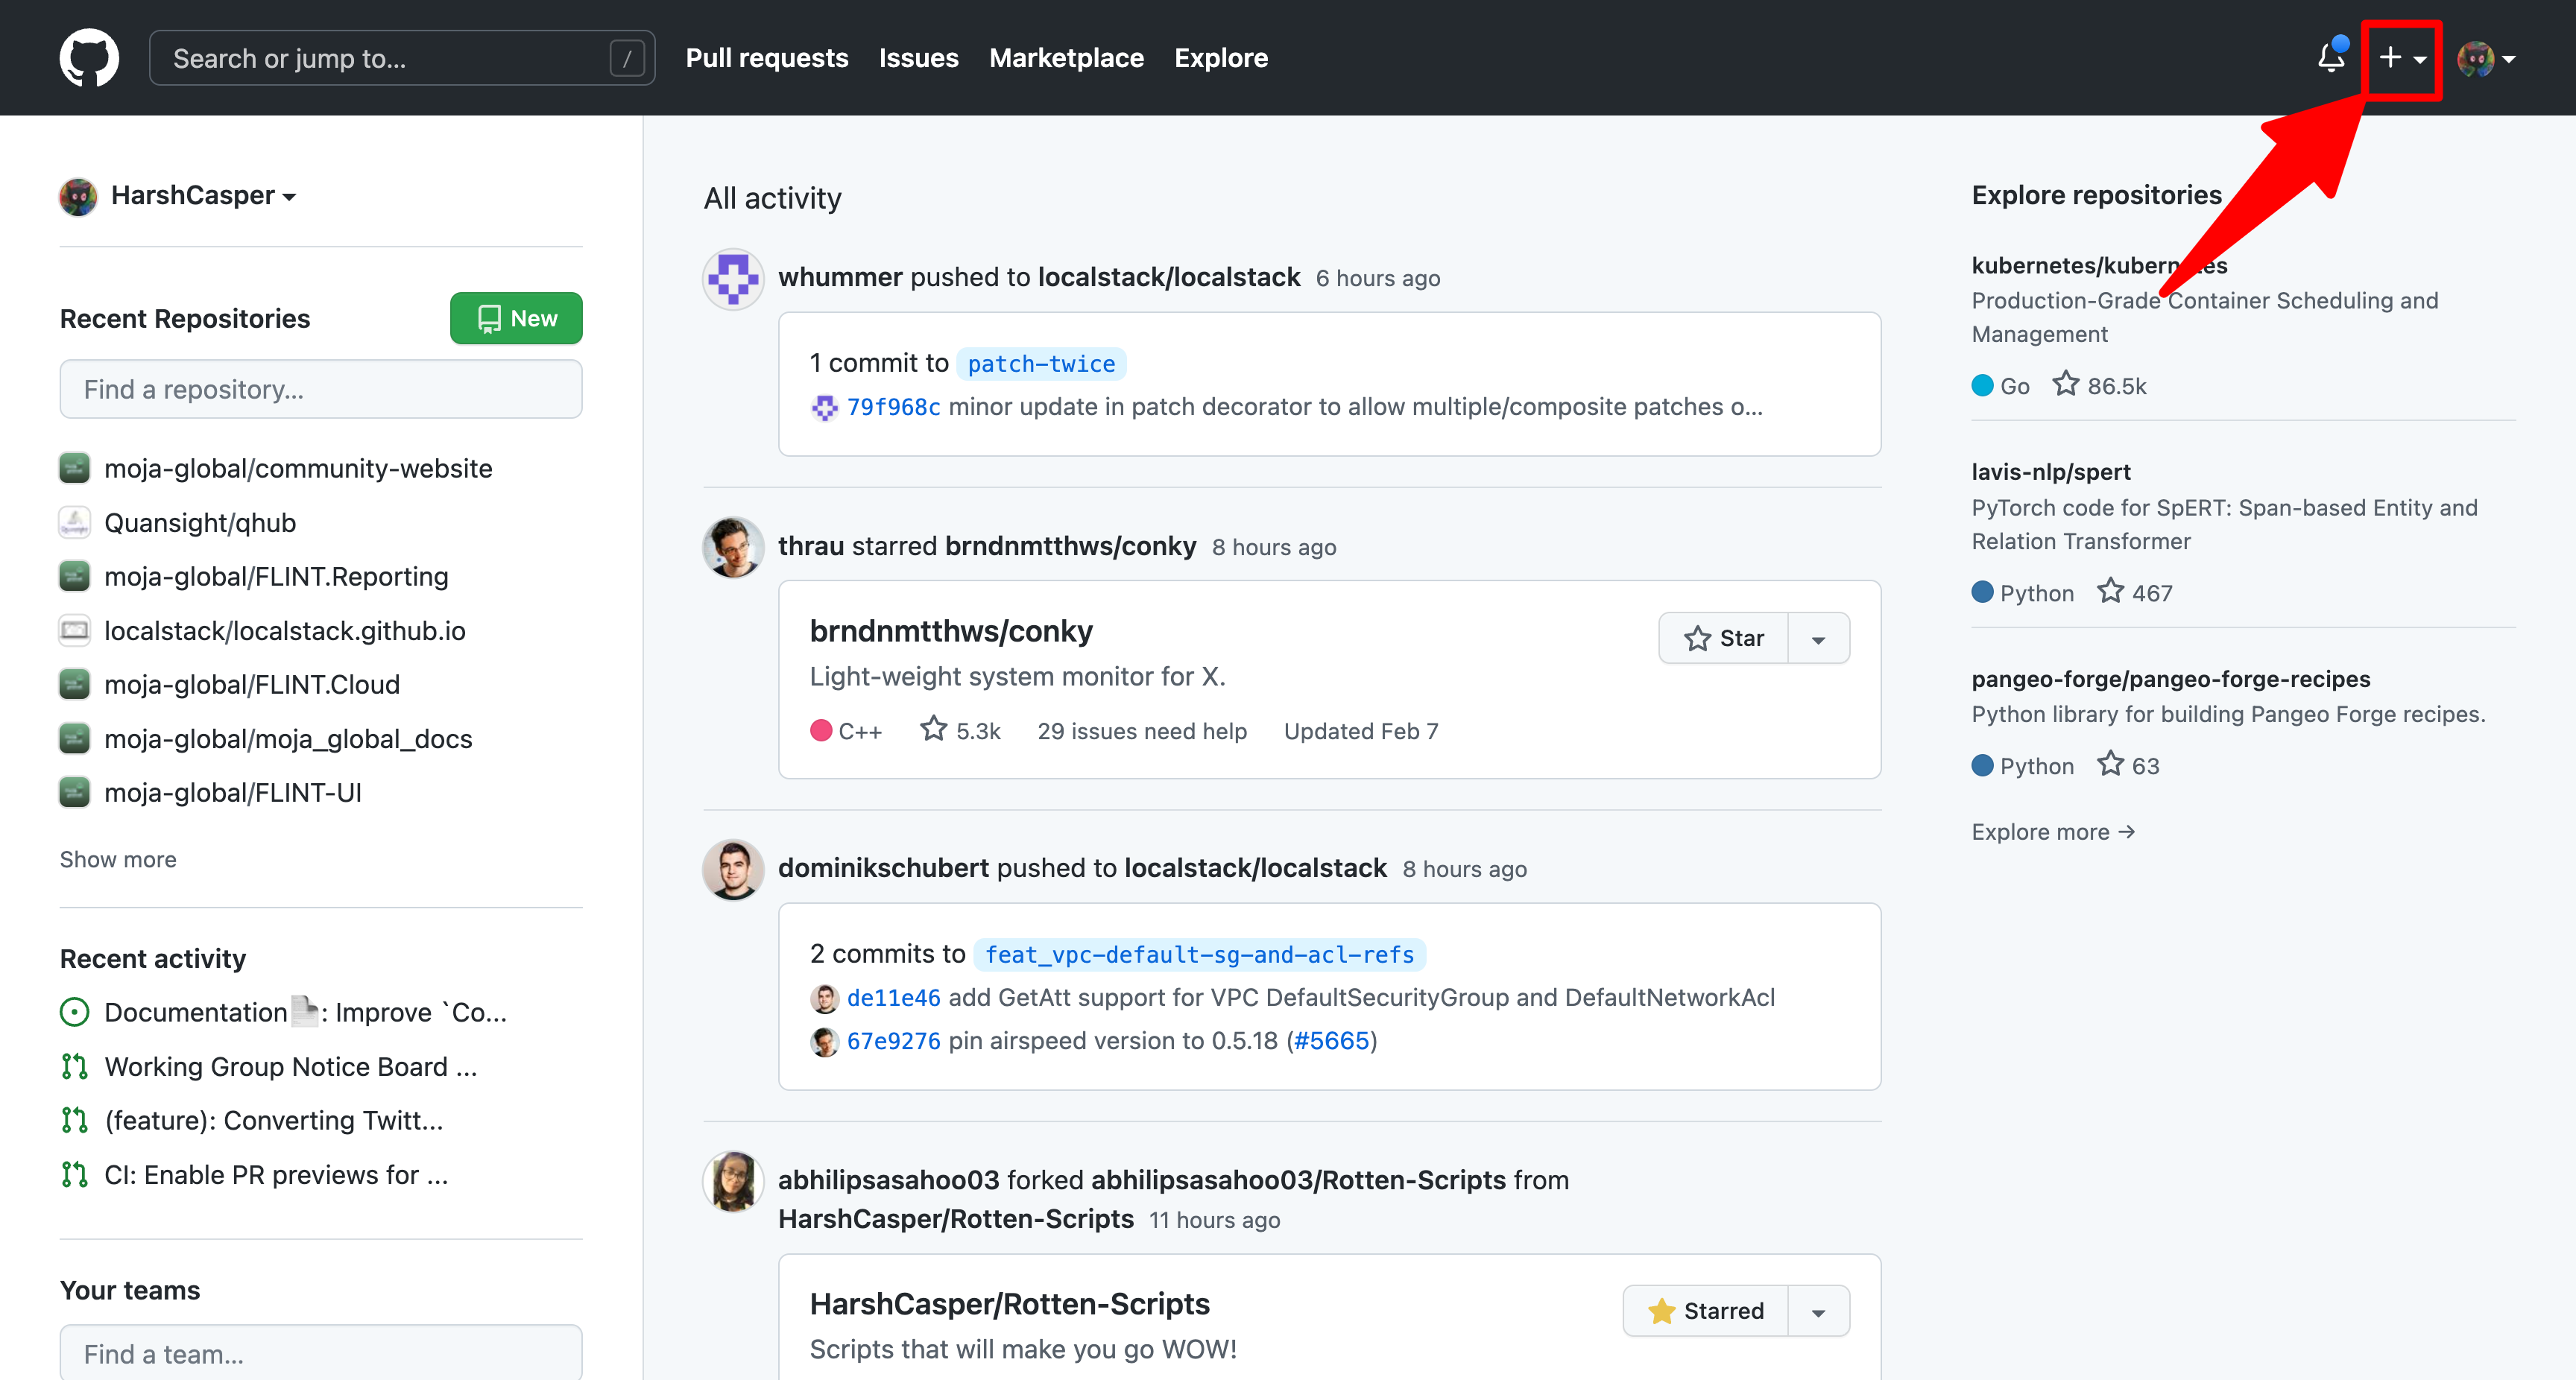This screenshot has height=1380, width=2576.
Task: Click the kubernetes 86.5k star icon
Action: click(x=2065, y=384)
